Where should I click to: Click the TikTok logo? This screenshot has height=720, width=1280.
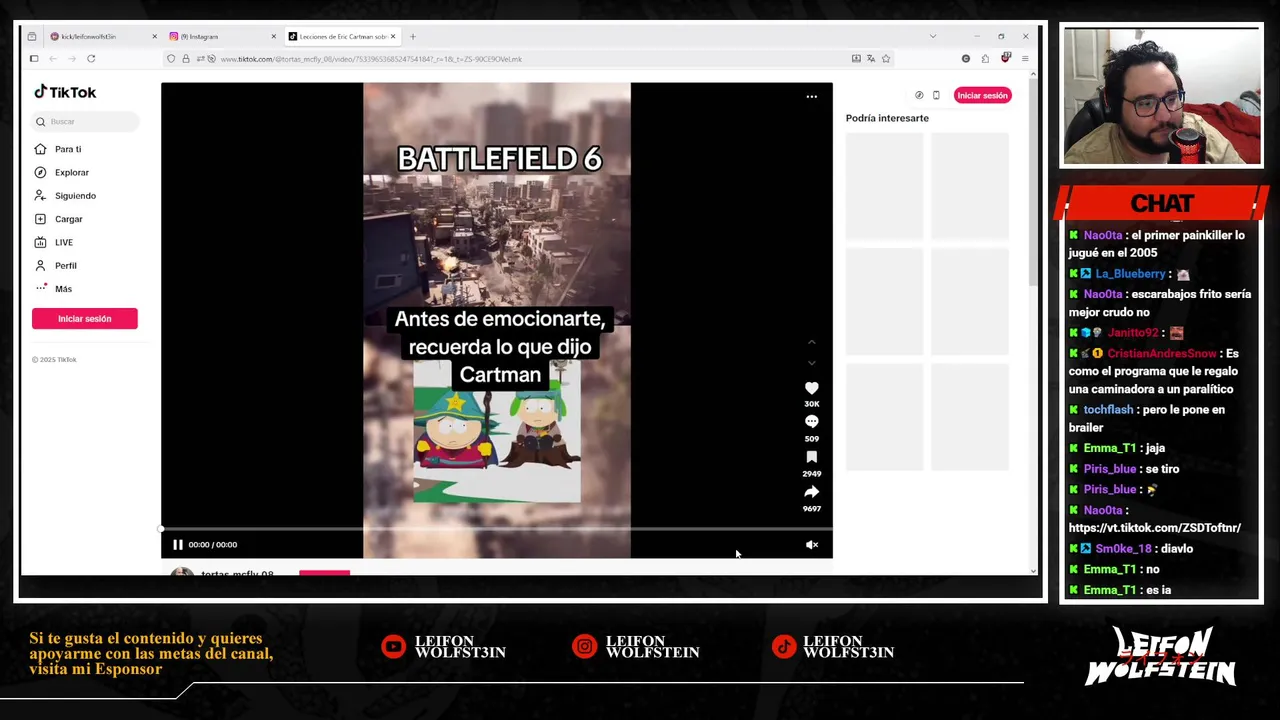click(x=65, y=92)
